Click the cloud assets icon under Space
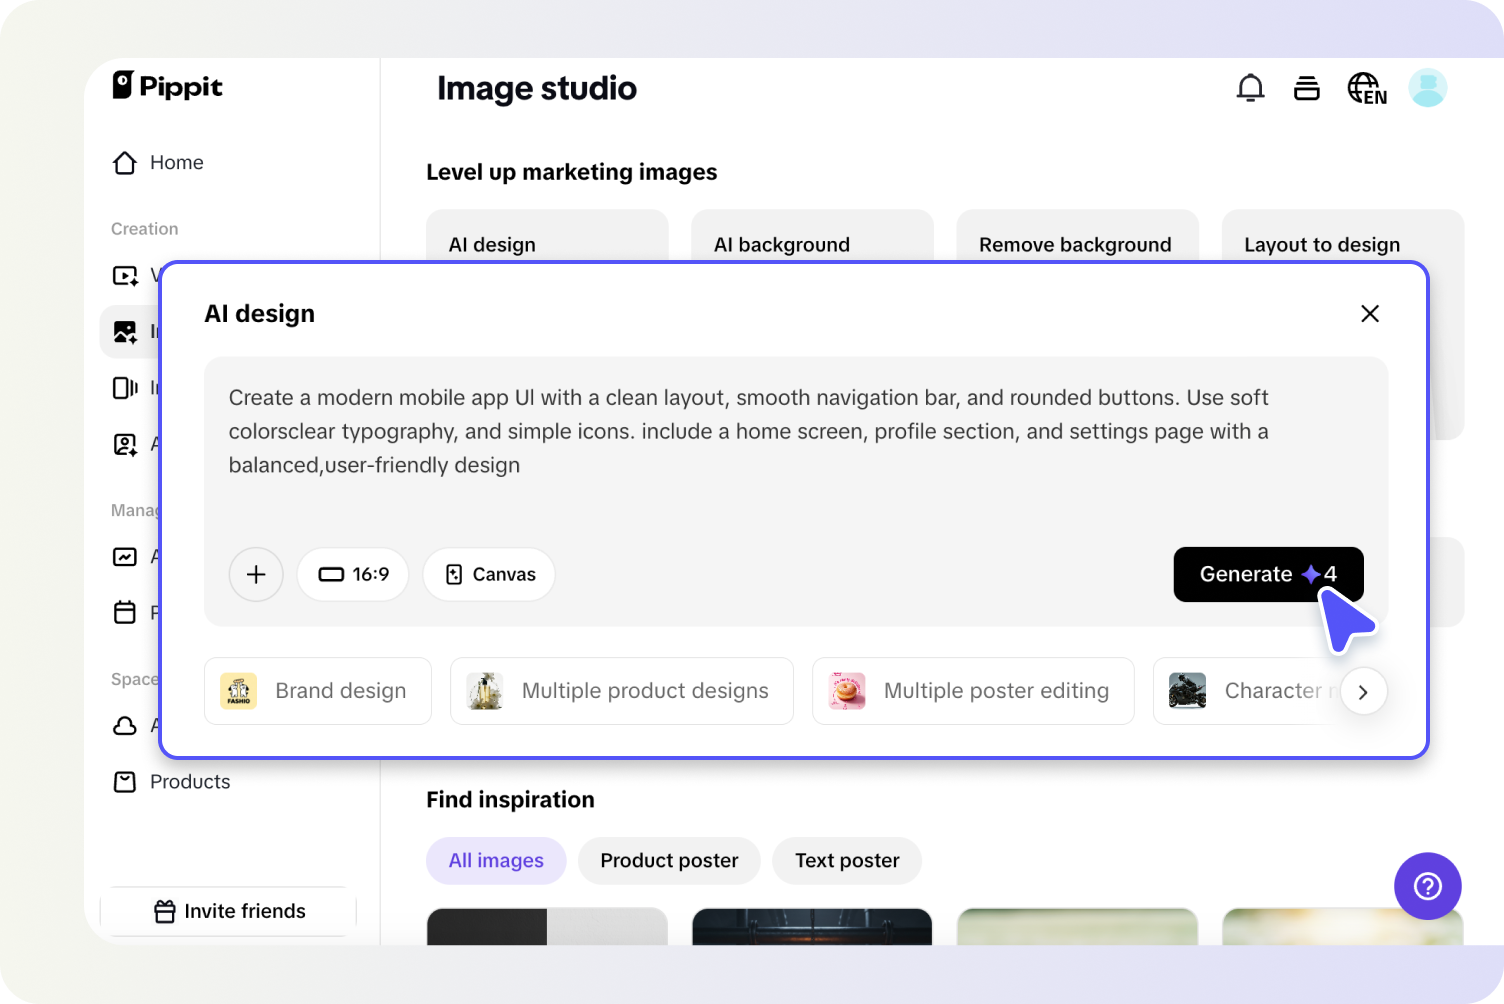Viewport: 1504px width, 1004px height. (x=124, y=726)
